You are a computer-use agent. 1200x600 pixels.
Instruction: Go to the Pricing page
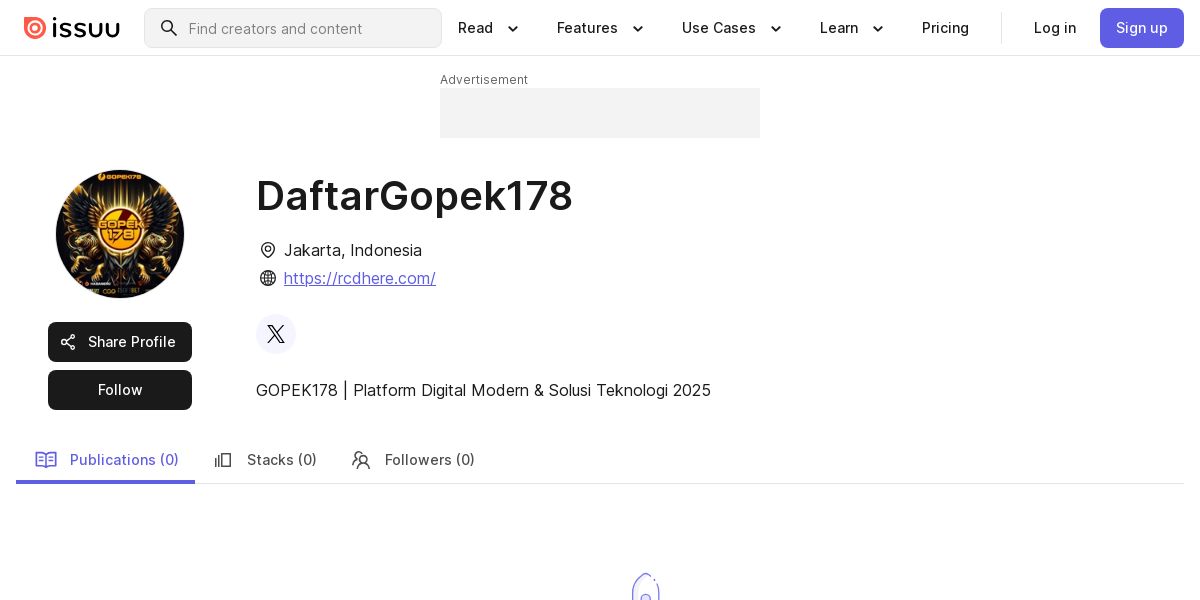[945, 28]
